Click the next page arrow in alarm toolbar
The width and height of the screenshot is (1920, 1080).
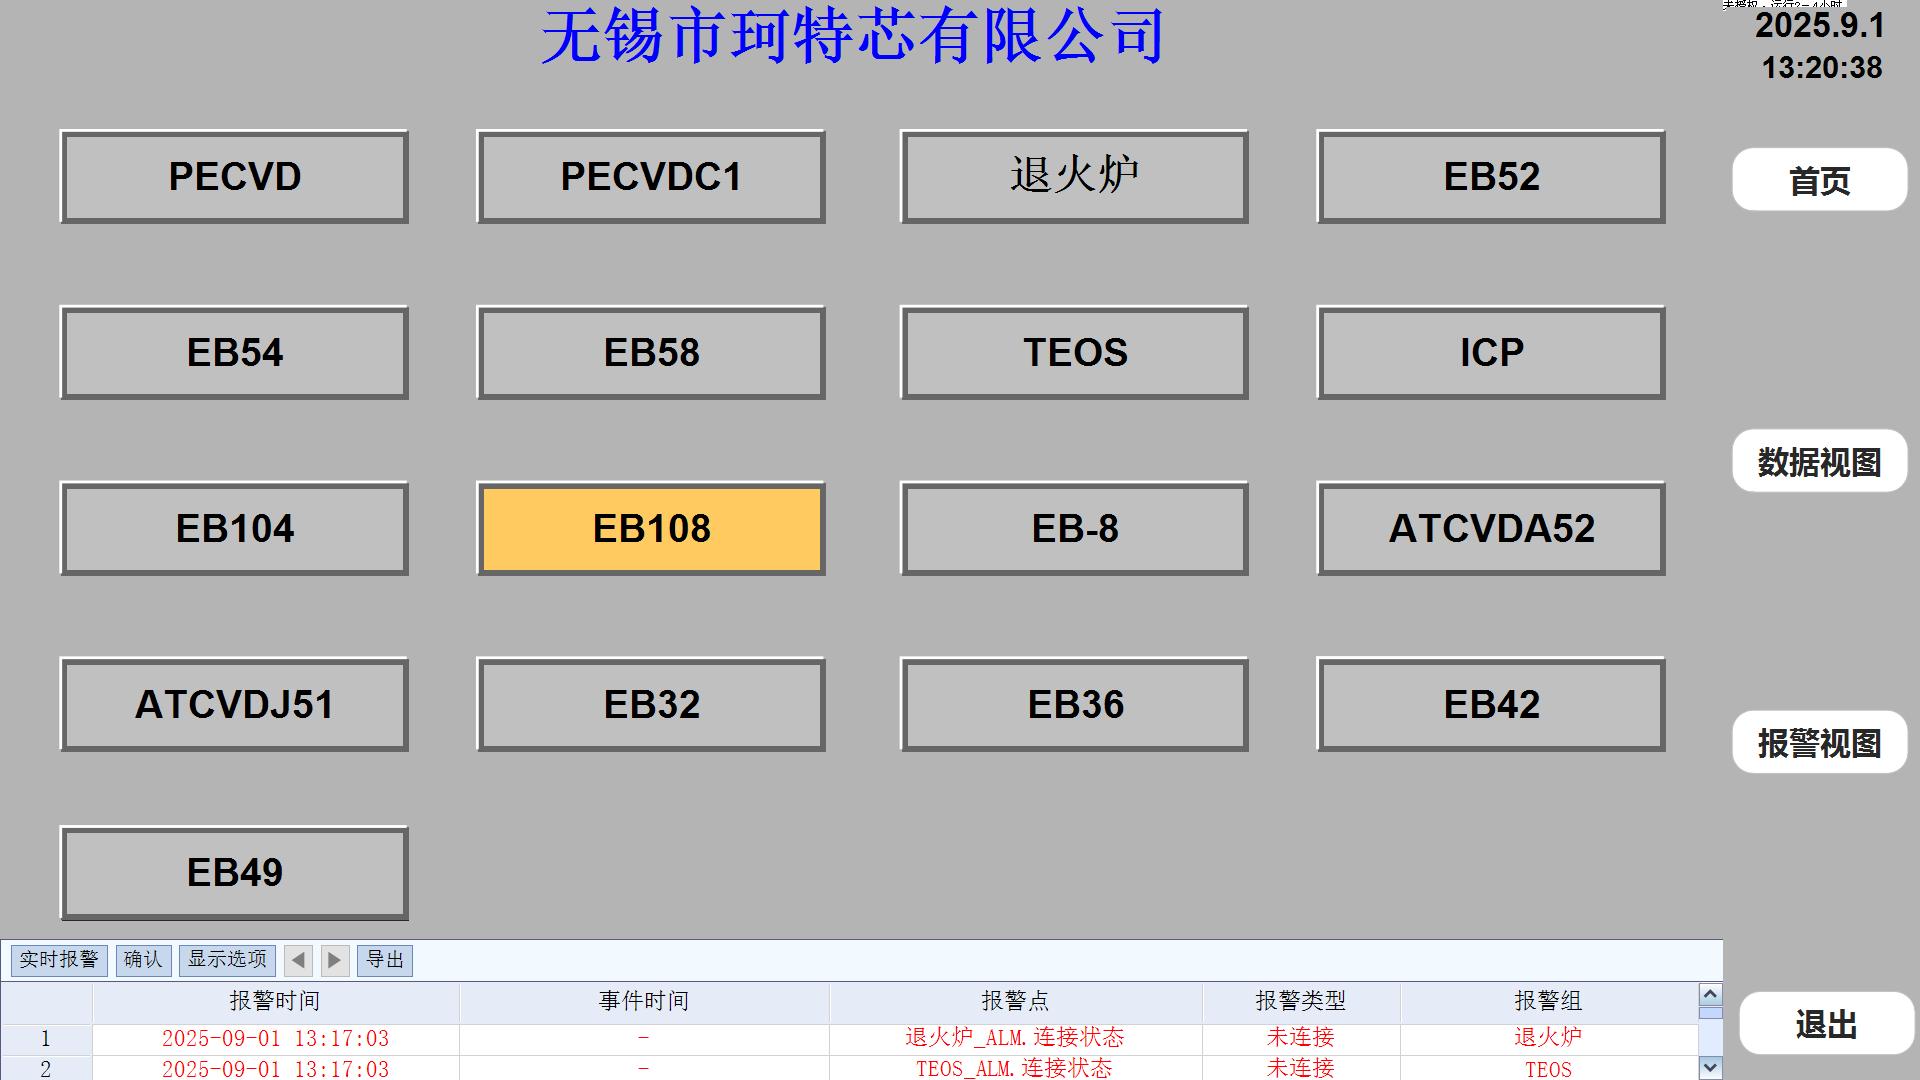(335, 961)
